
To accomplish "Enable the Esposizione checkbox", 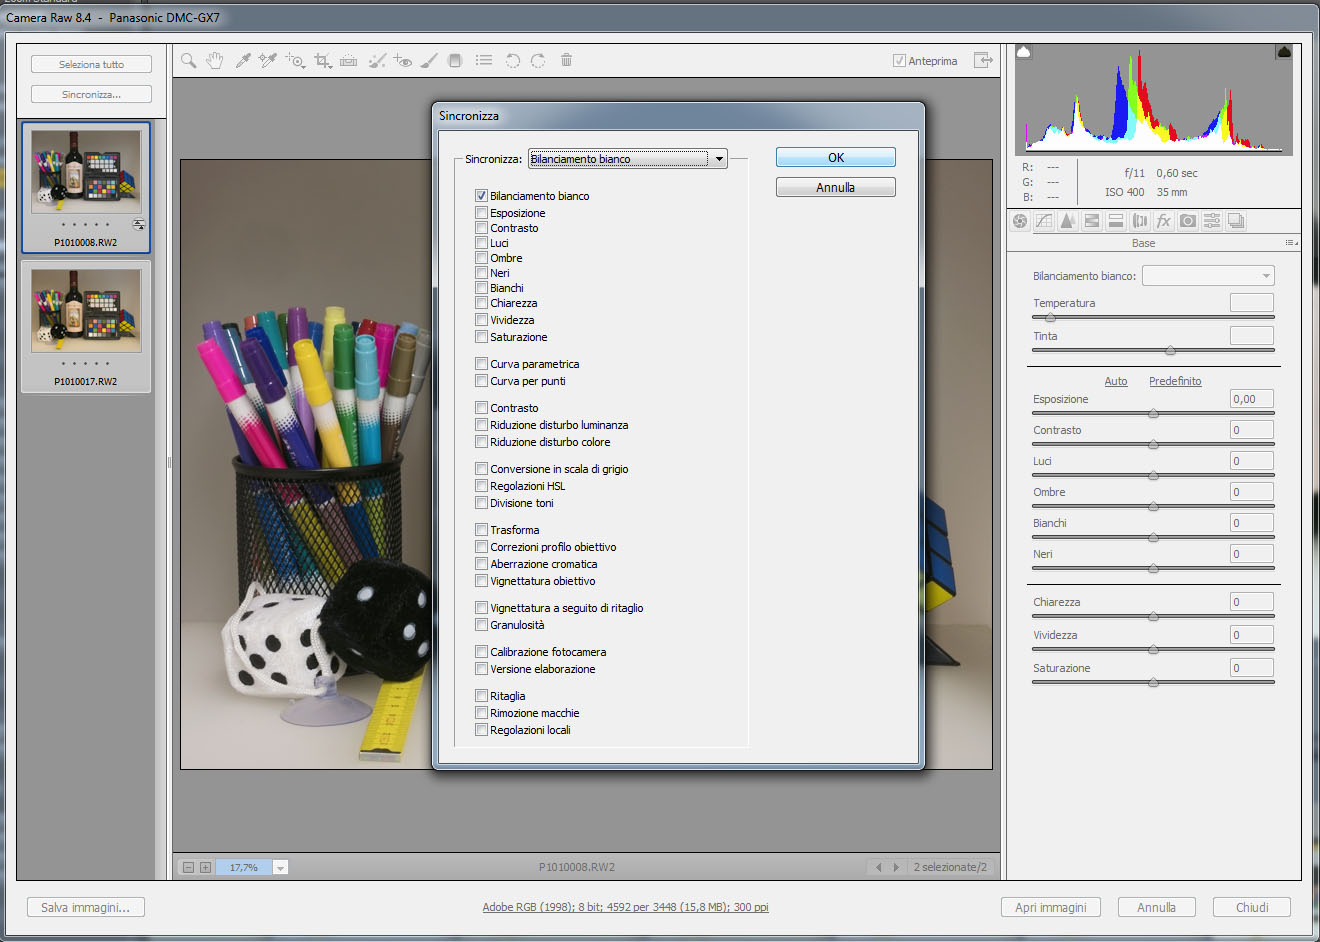I will (481, 213).
